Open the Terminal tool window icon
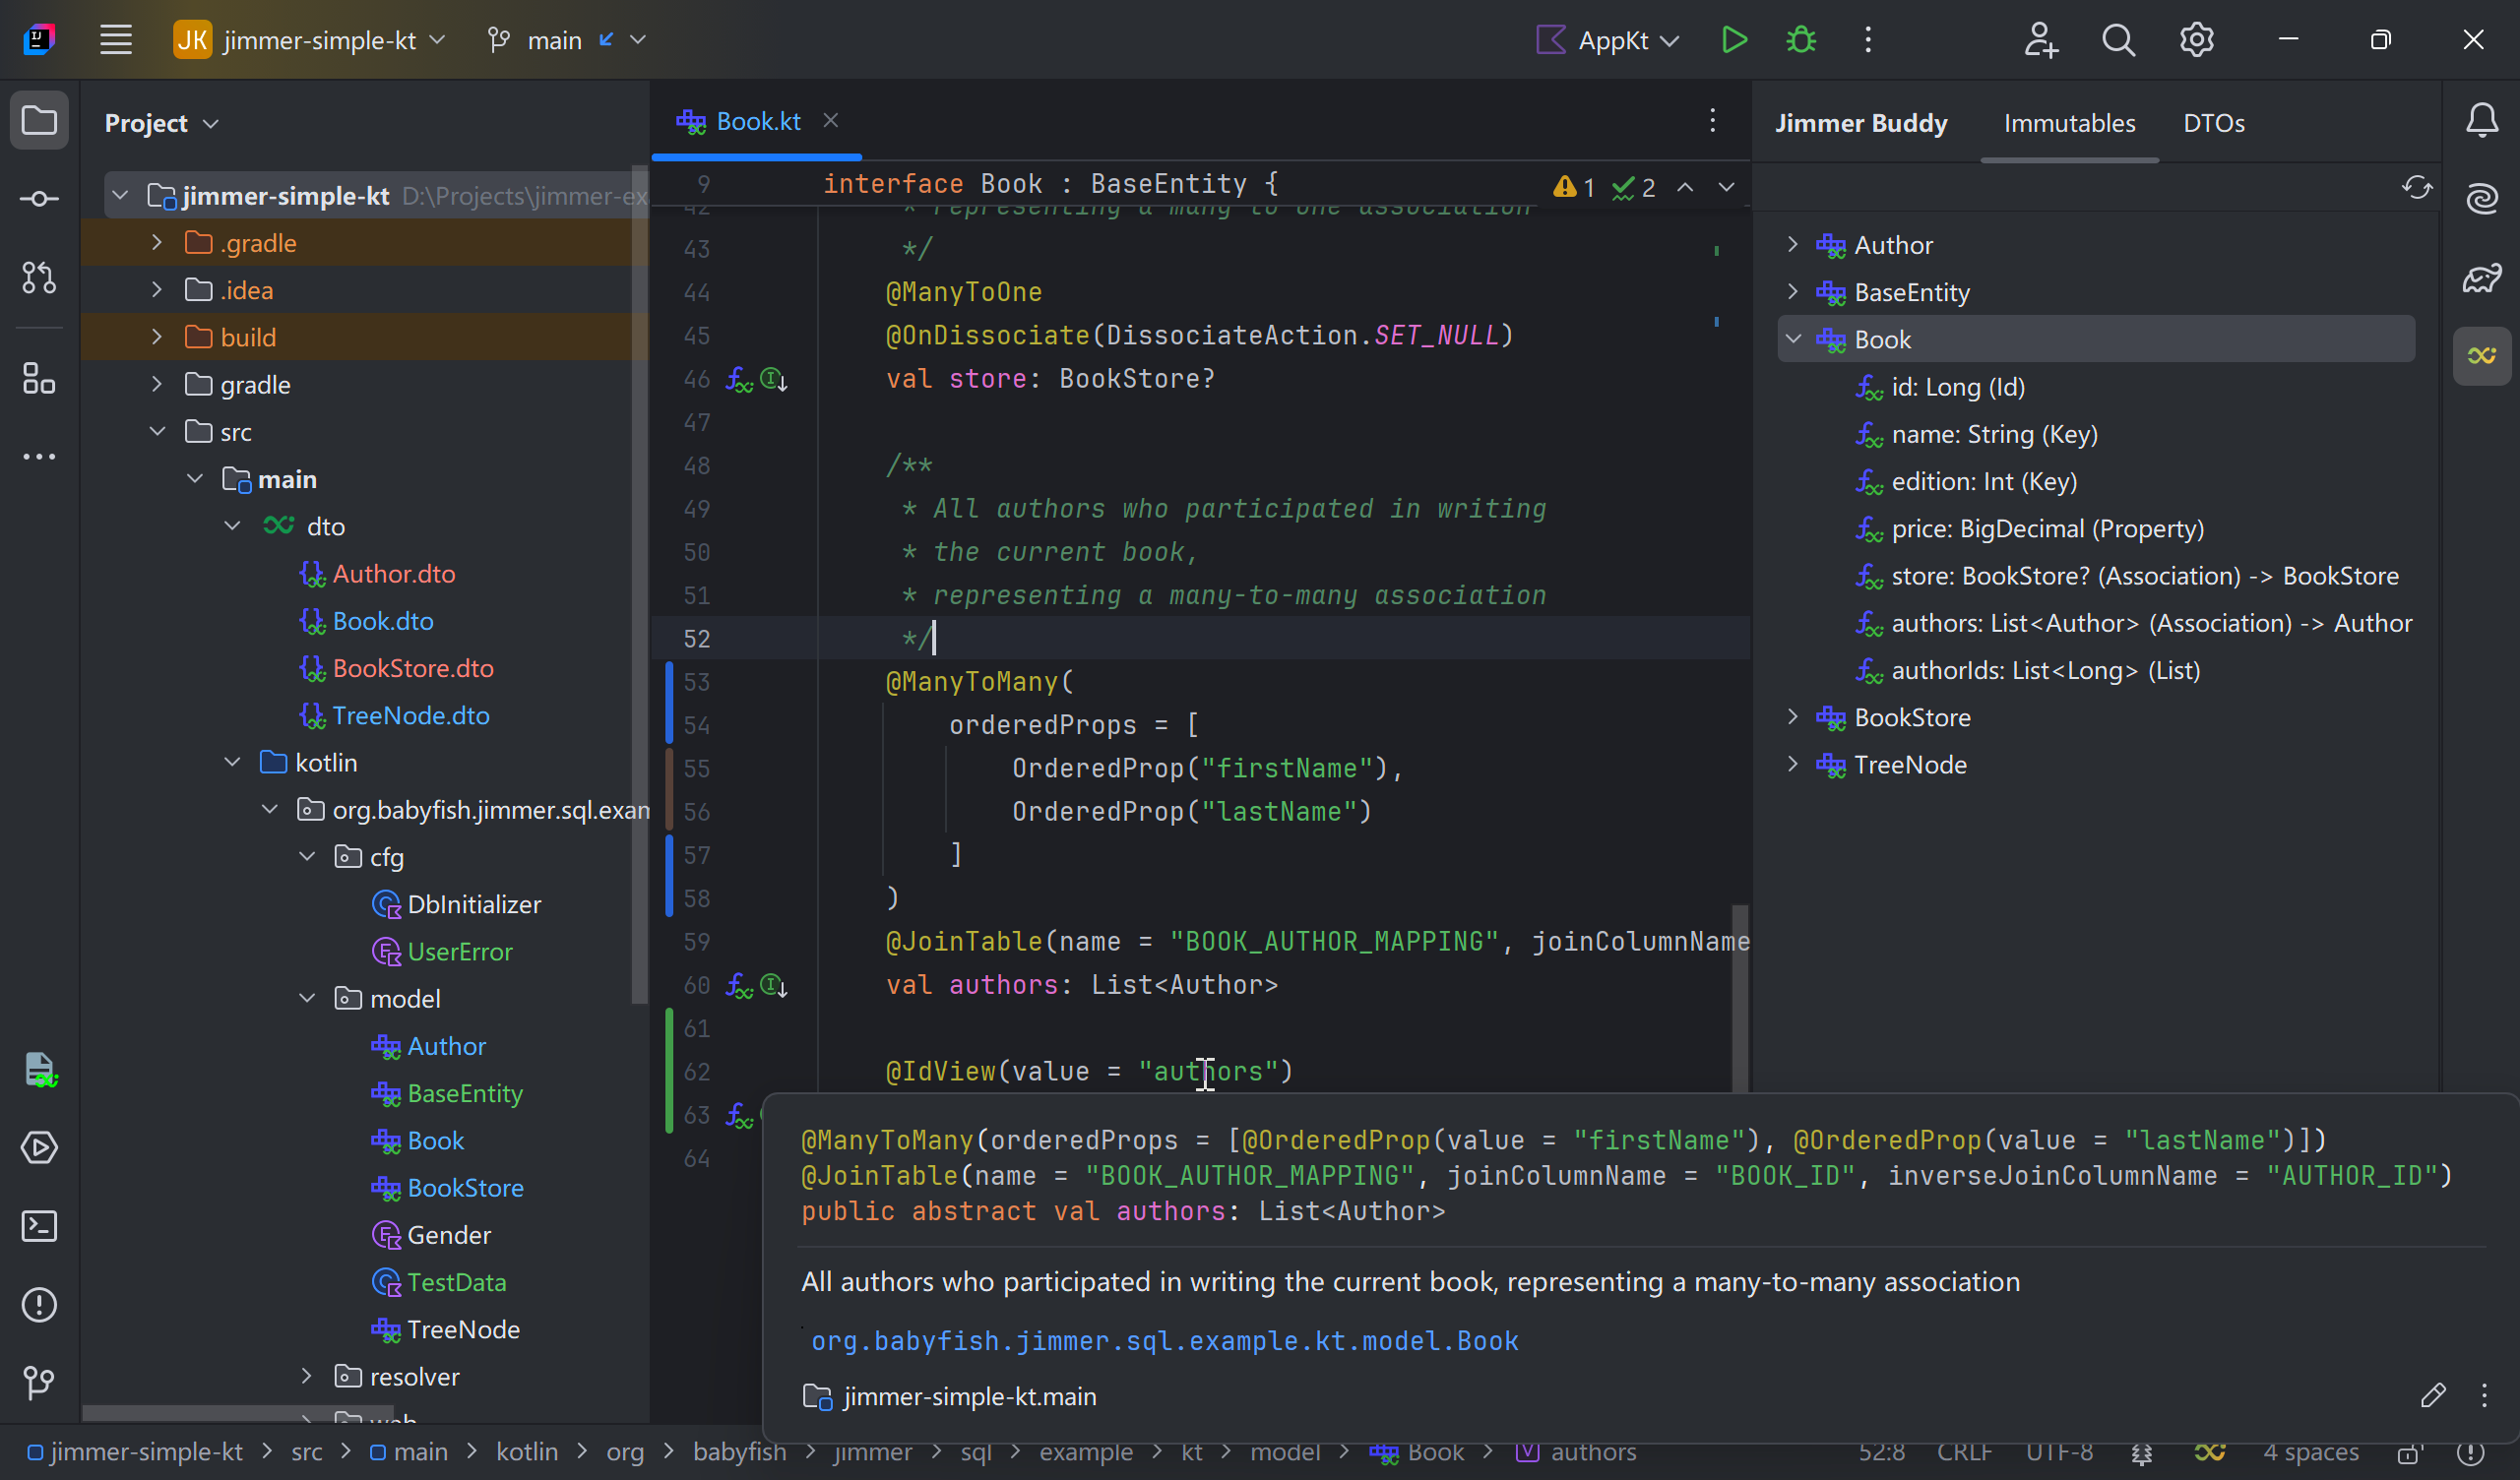 coord(39,1226)
